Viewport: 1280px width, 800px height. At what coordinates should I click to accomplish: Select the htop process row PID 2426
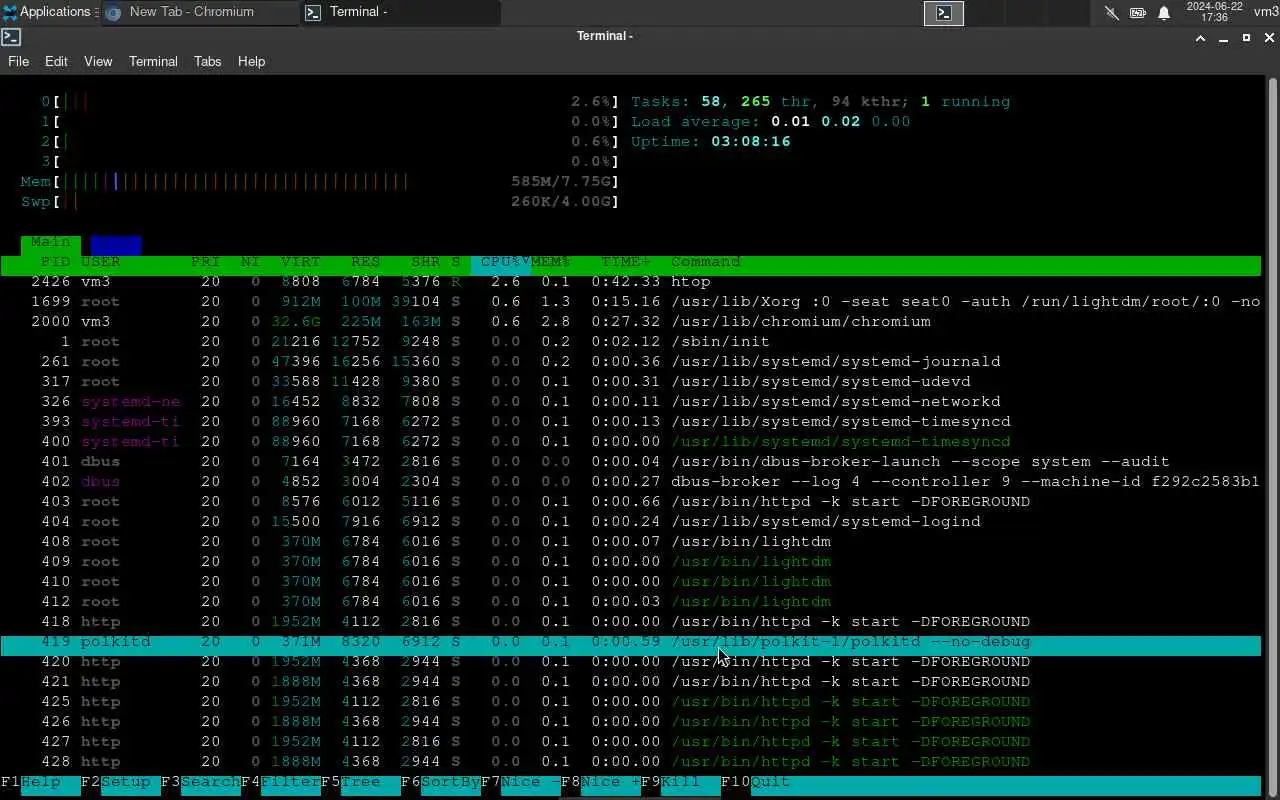point(630,282)
